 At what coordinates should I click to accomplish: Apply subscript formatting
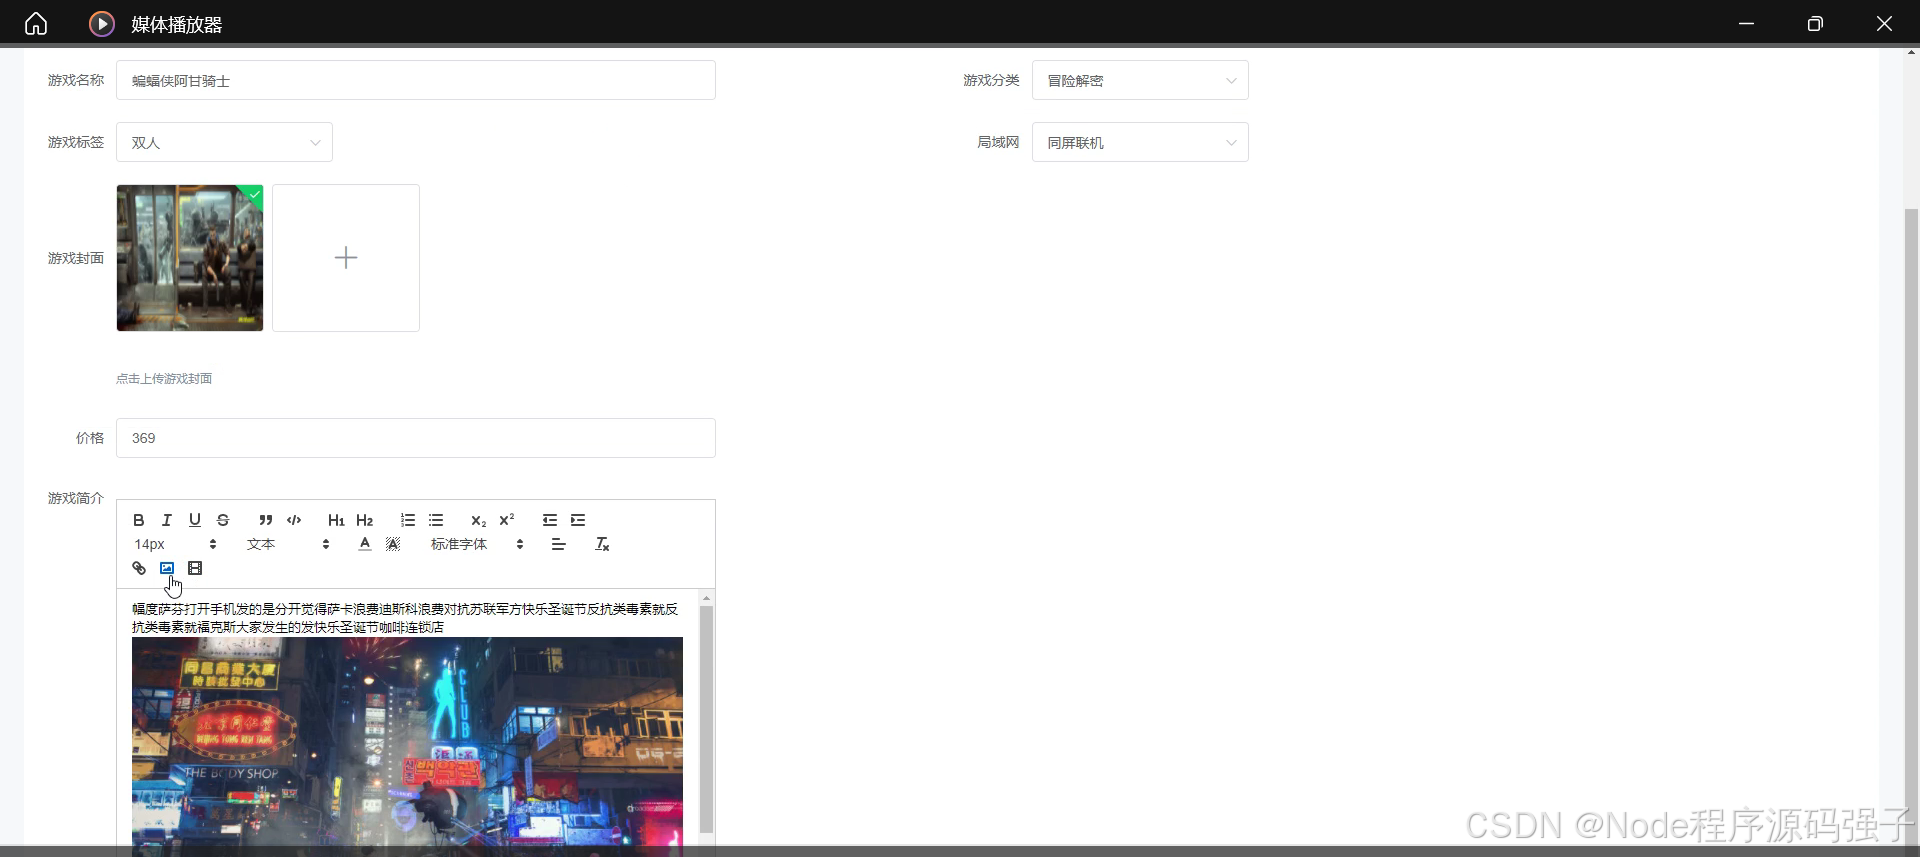click(478, 520)
